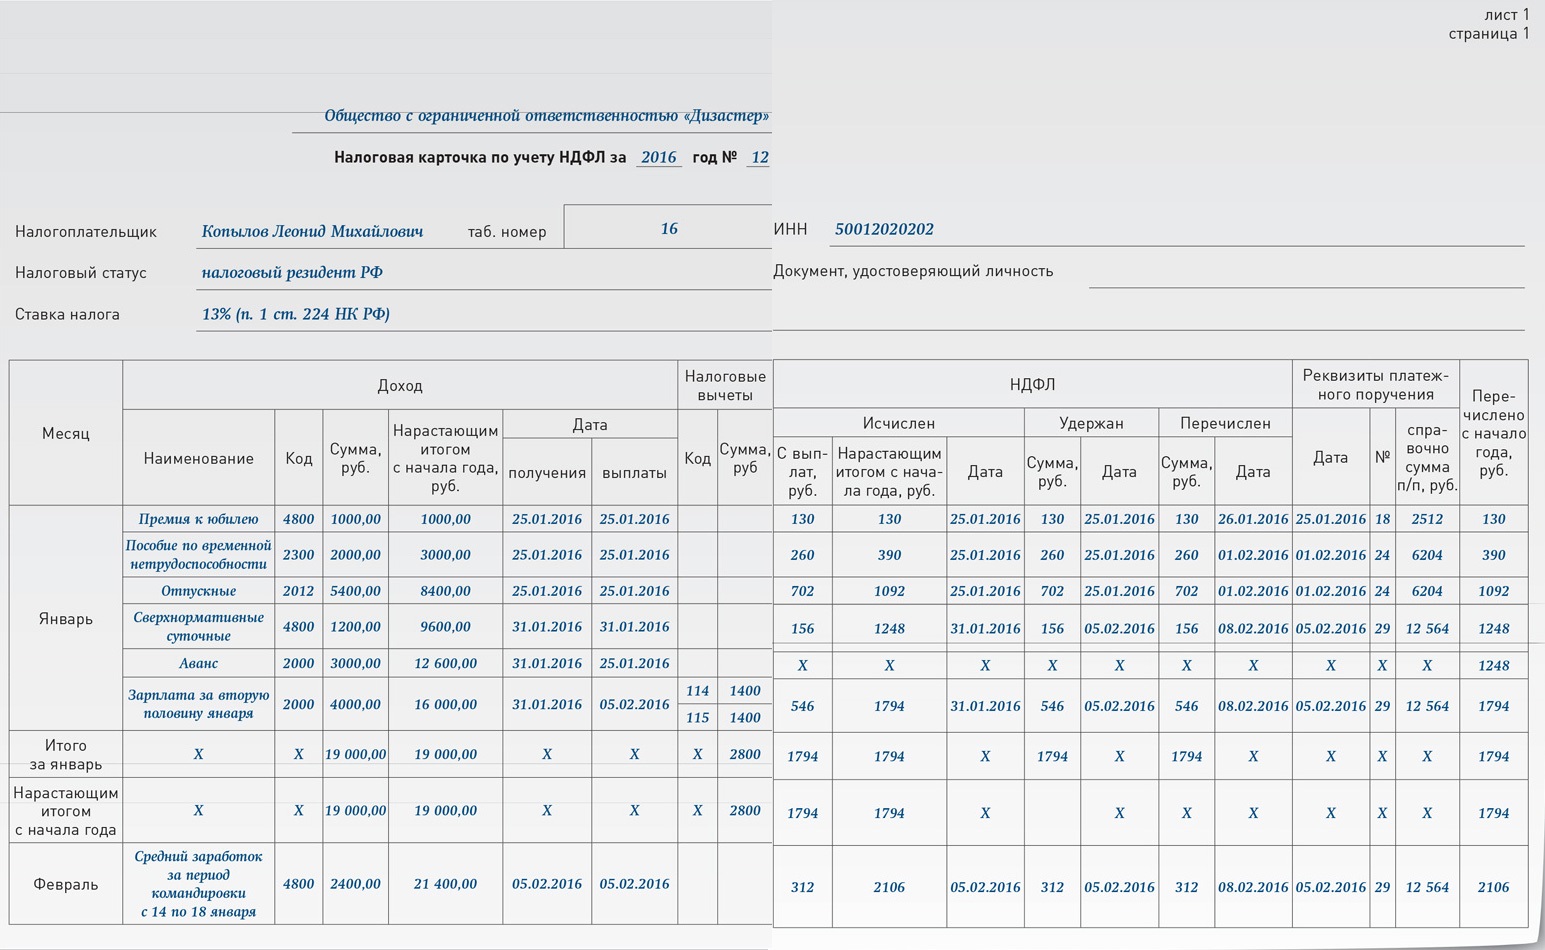Click 'Сверхнормативные суточные' cell

coord(198,626)
